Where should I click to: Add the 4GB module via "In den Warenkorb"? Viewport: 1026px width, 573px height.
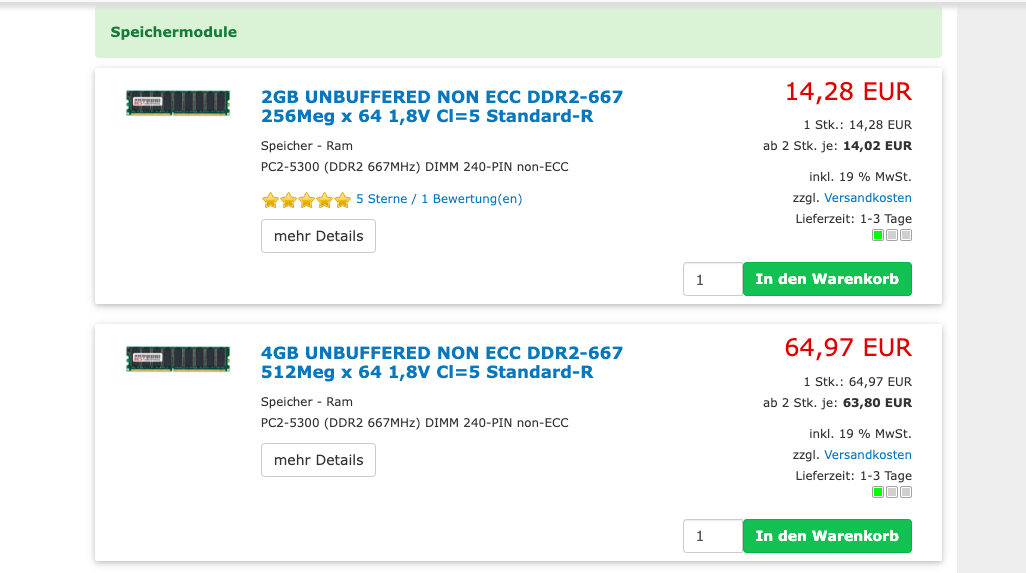pyautogui.click(x=827, y=536)
